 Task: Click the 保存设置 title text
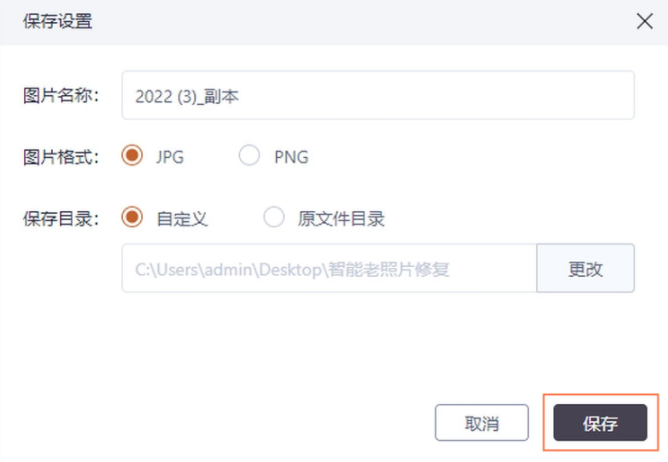(x=58, y=21)
